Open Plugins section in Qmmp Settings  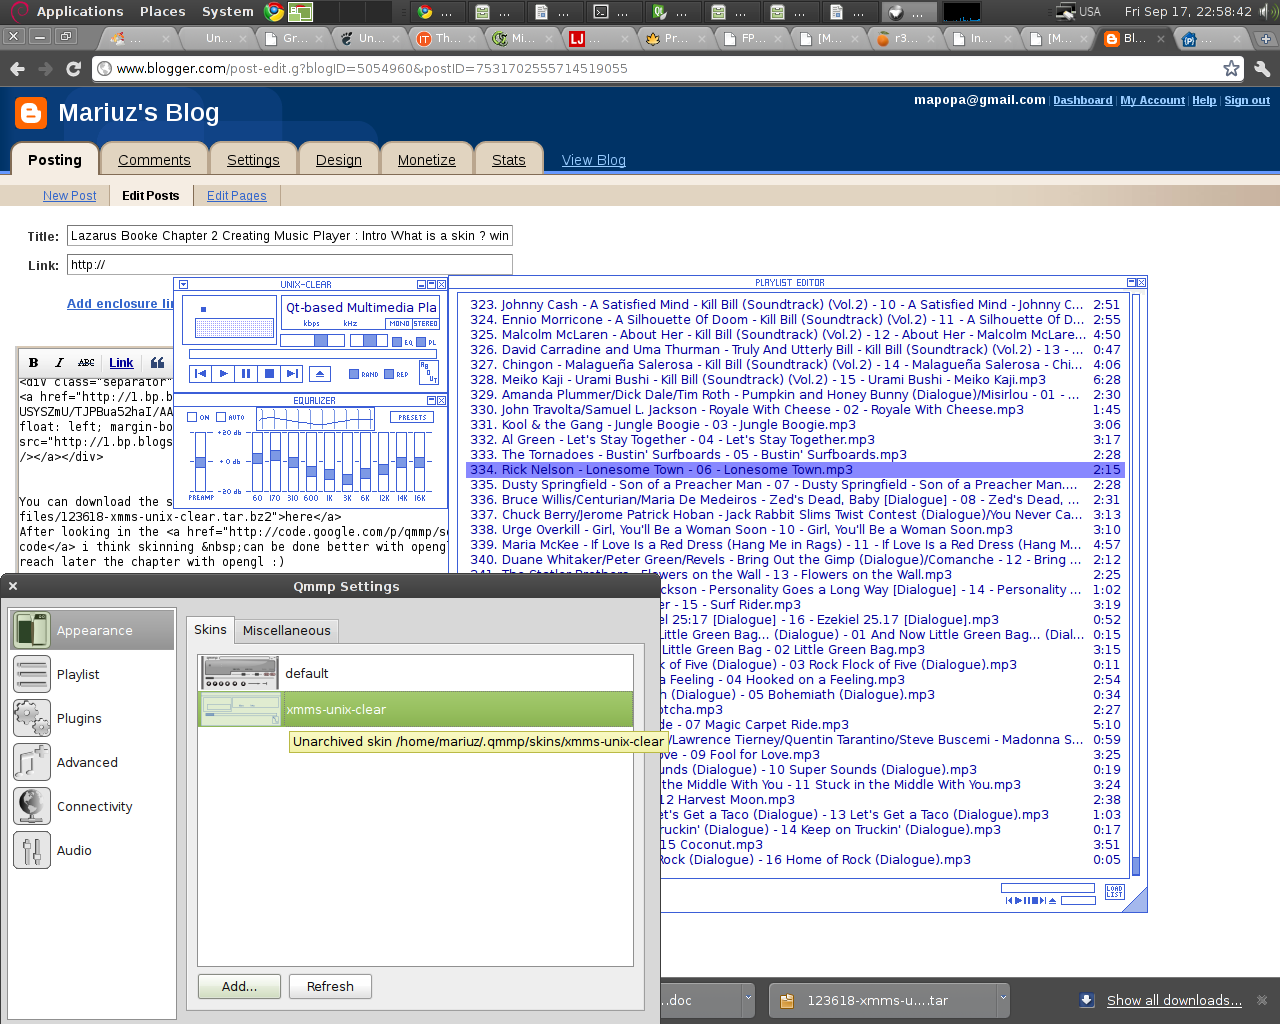pos(92,718)
